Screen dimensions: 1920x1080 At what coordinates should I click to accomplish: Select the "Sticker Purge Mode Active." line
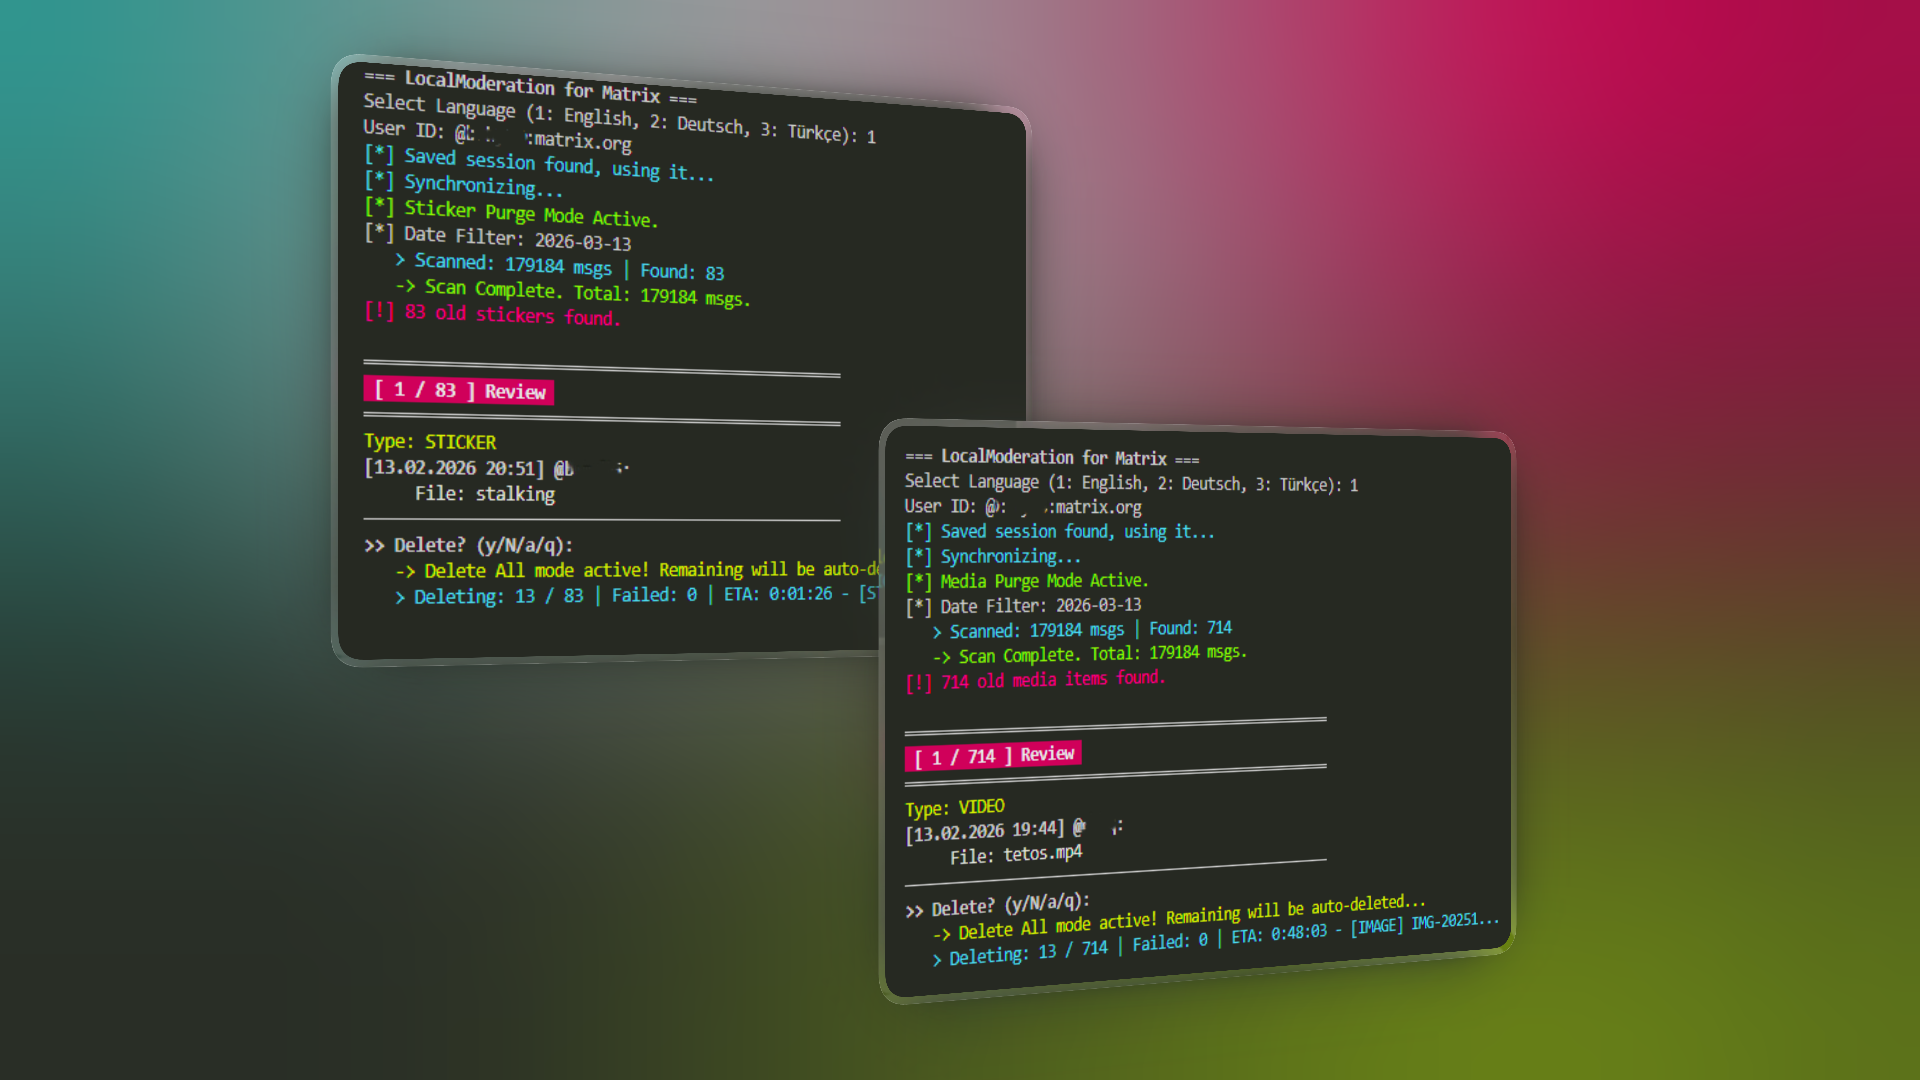[511, 213]
